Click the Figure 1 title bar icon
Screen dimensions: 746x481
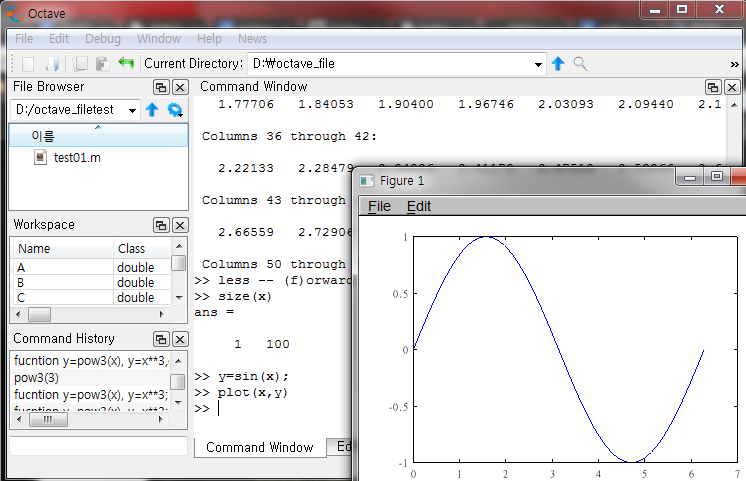tap(366, 181)
